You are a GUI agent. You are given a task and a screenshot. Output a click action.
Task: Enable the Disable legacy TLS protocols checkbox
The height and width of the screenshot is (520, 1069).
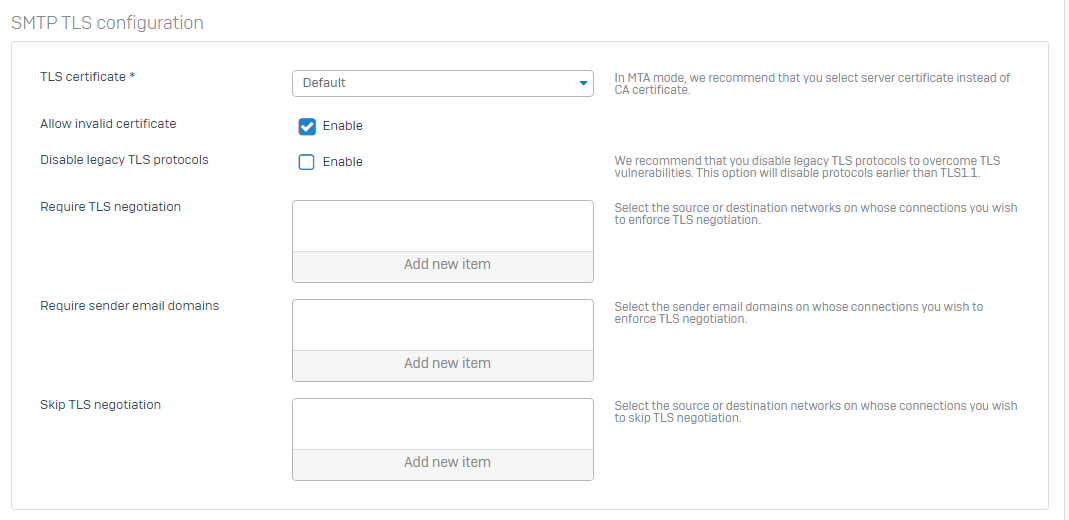point(307,162)
